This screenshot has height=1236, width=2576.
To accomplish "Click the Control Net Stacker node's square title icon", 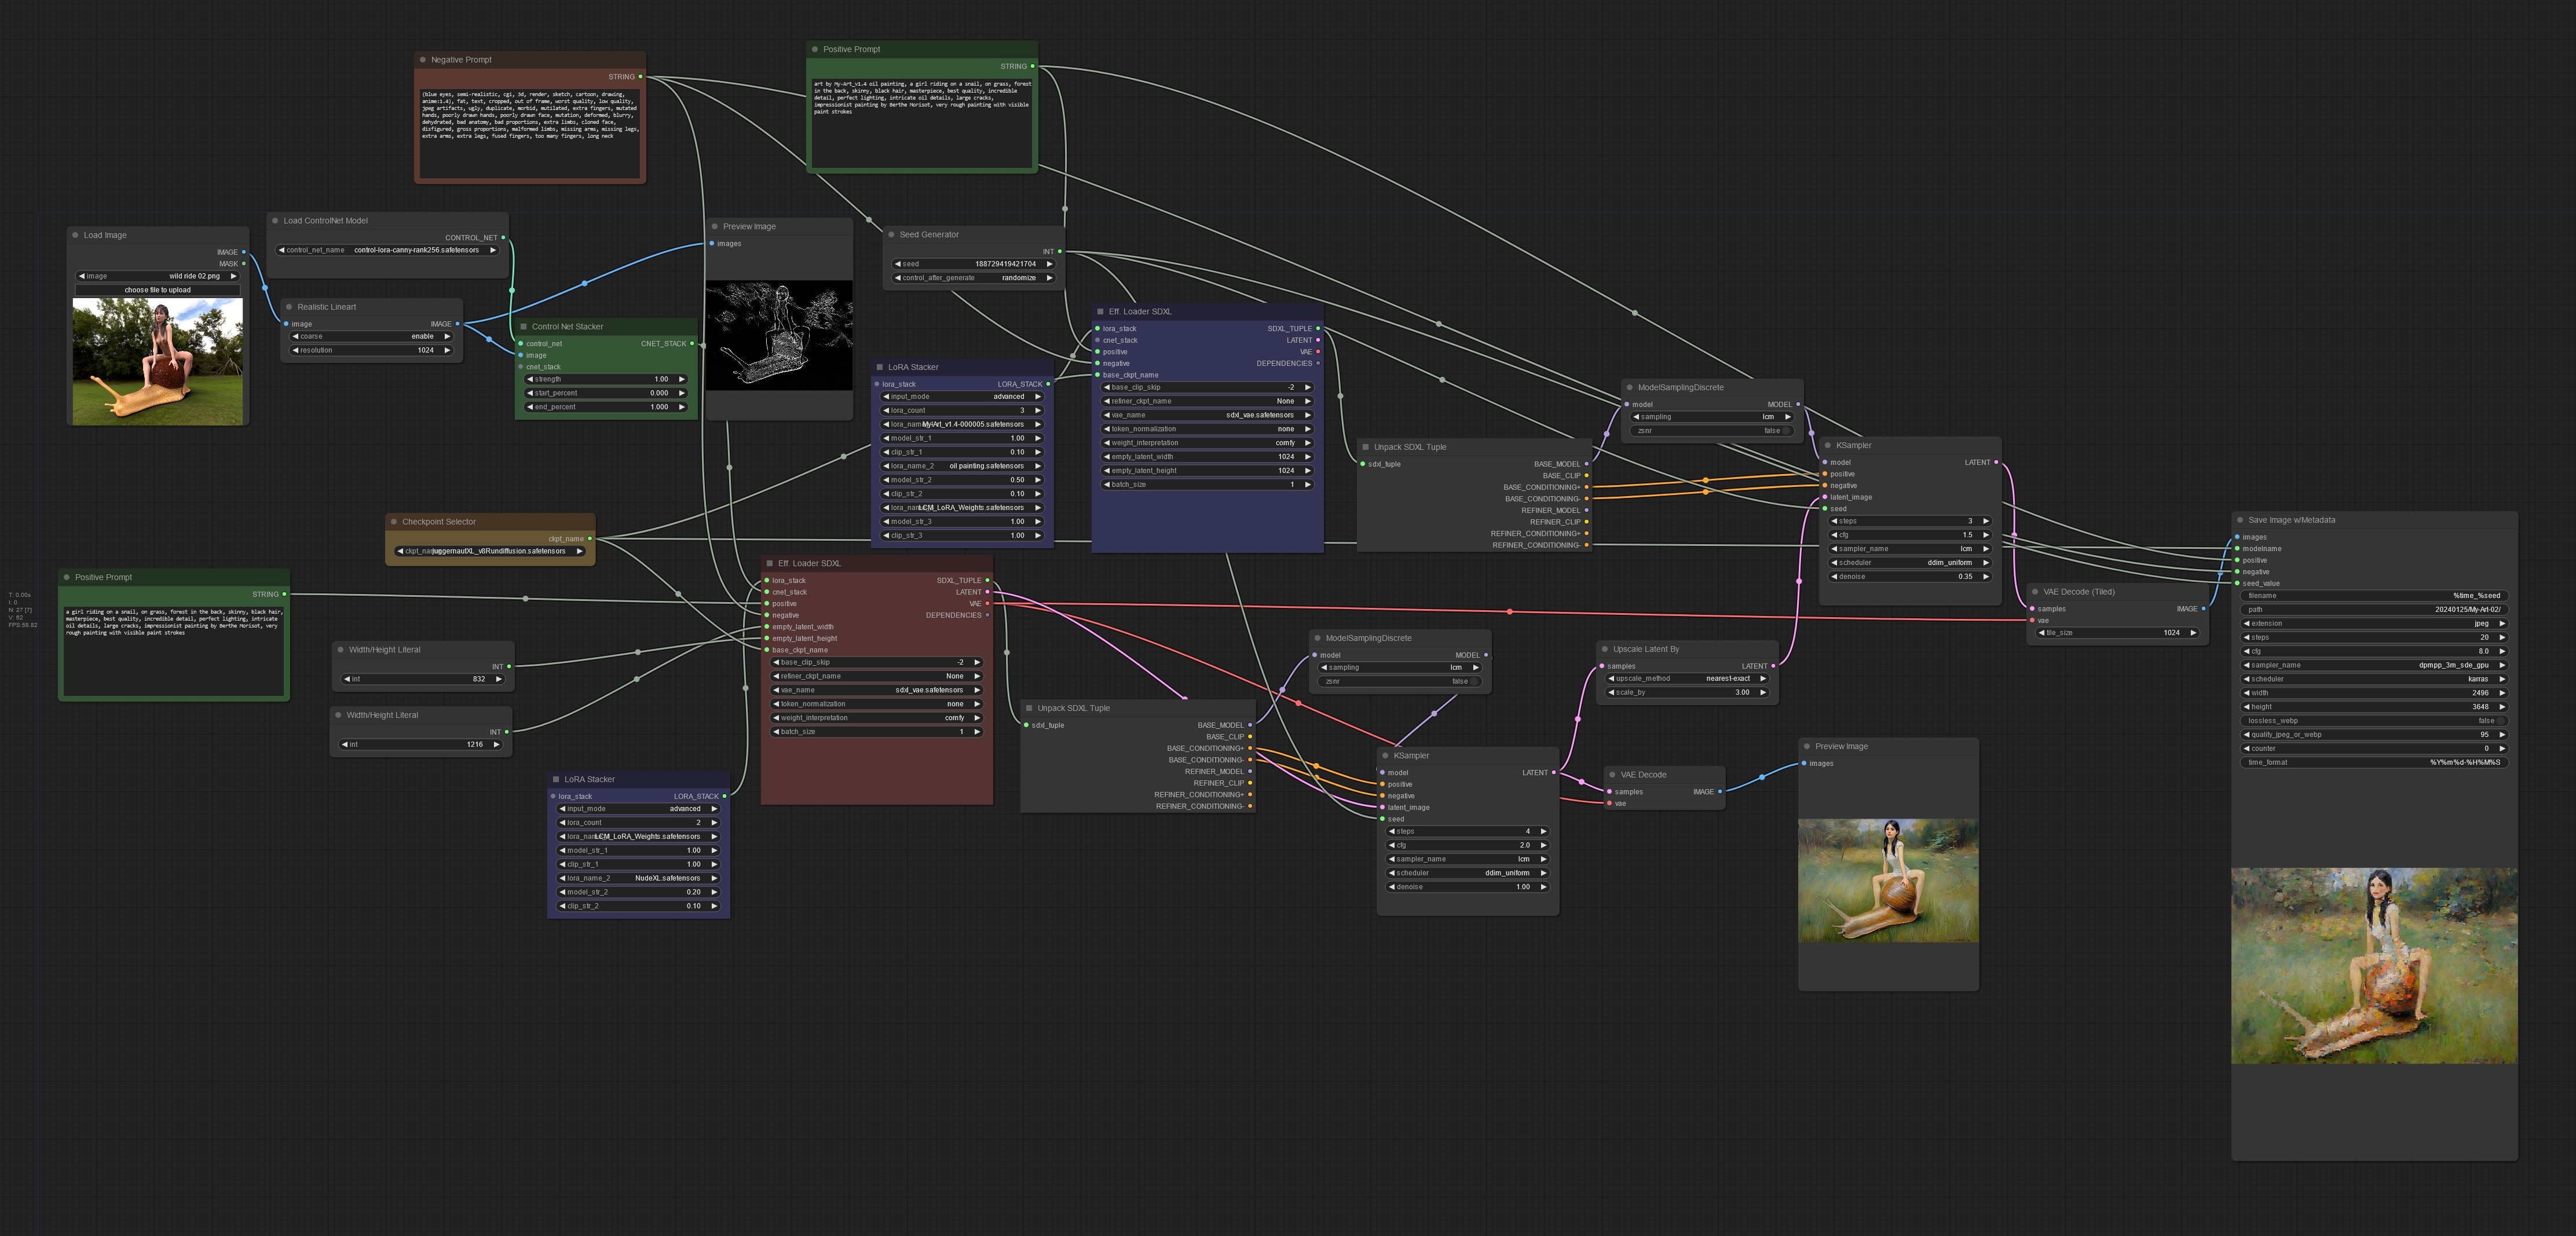I will tap(523, 327).
